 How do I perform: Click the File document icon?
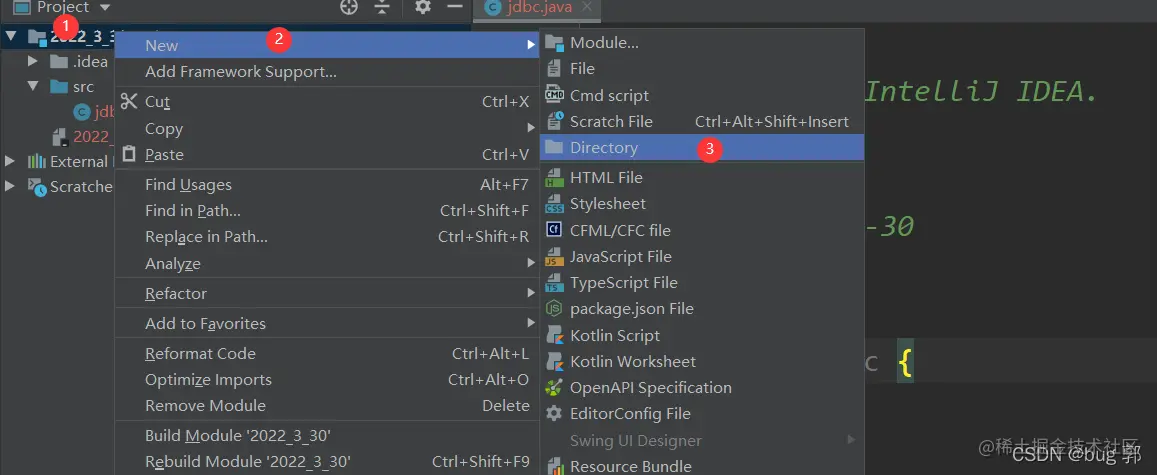(x=554, y=69)
